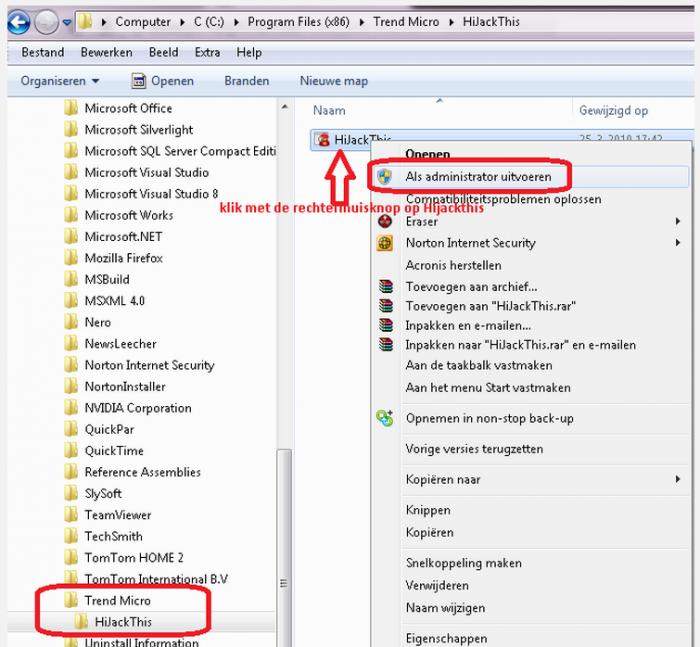The width and height of the screenshot is (700, 647).
Task: Choose Aan de taakbalk vastmaken
Action: (x=479, y=365)
